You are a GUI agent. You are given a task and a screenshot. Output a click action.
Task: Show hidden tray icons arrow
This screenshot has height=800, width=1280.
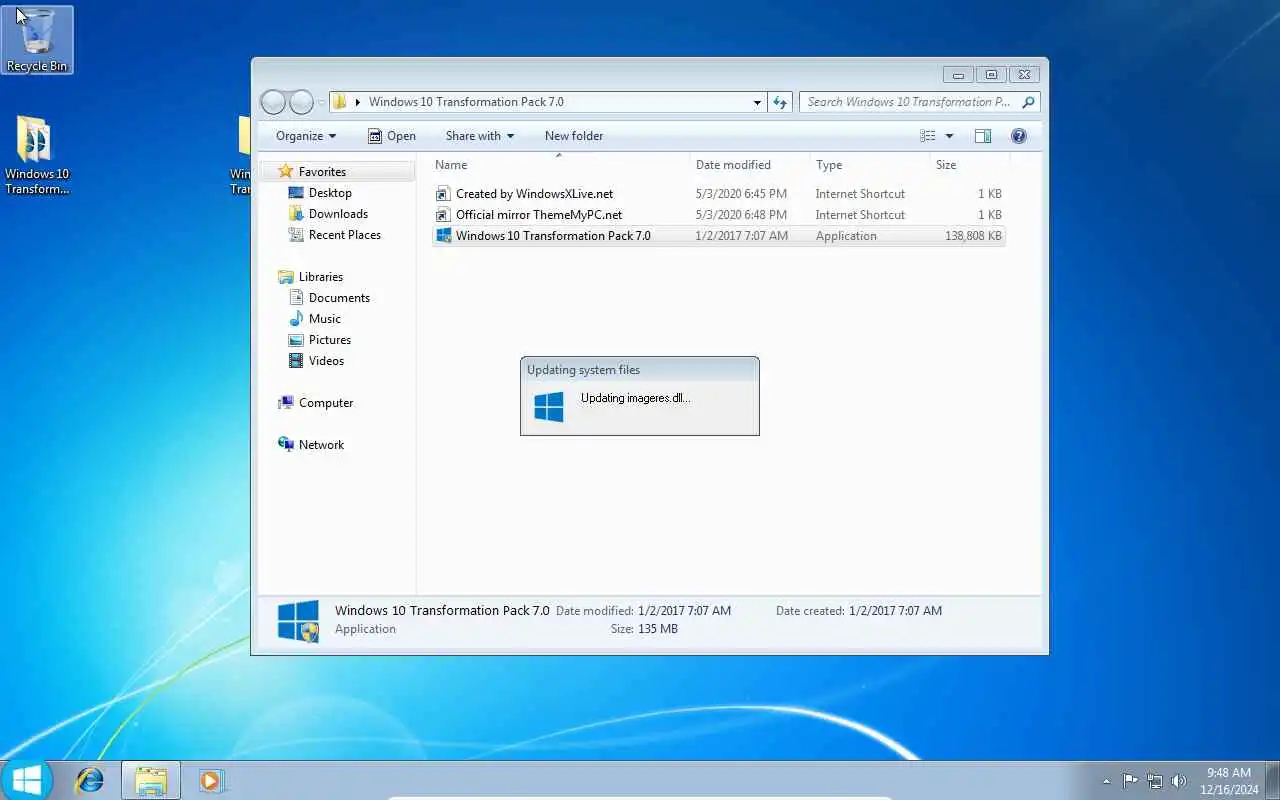tap(1106, 781)
